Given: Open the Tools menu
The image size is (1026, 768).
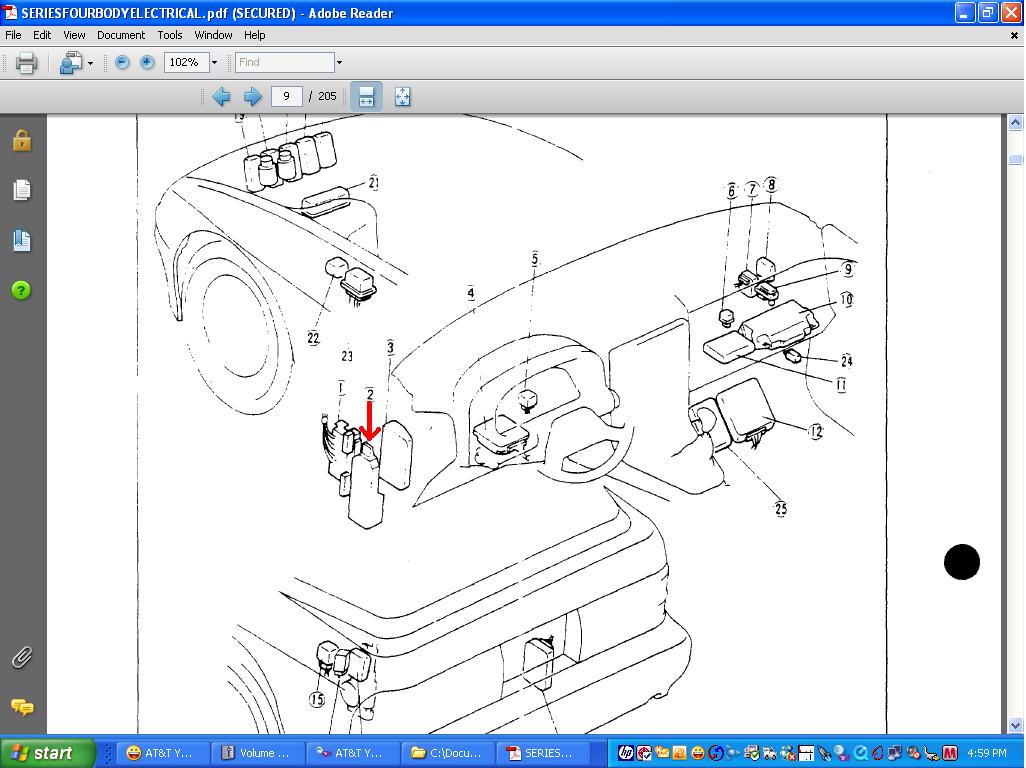Looking at the screenshot, I should [x=170, y=35].
